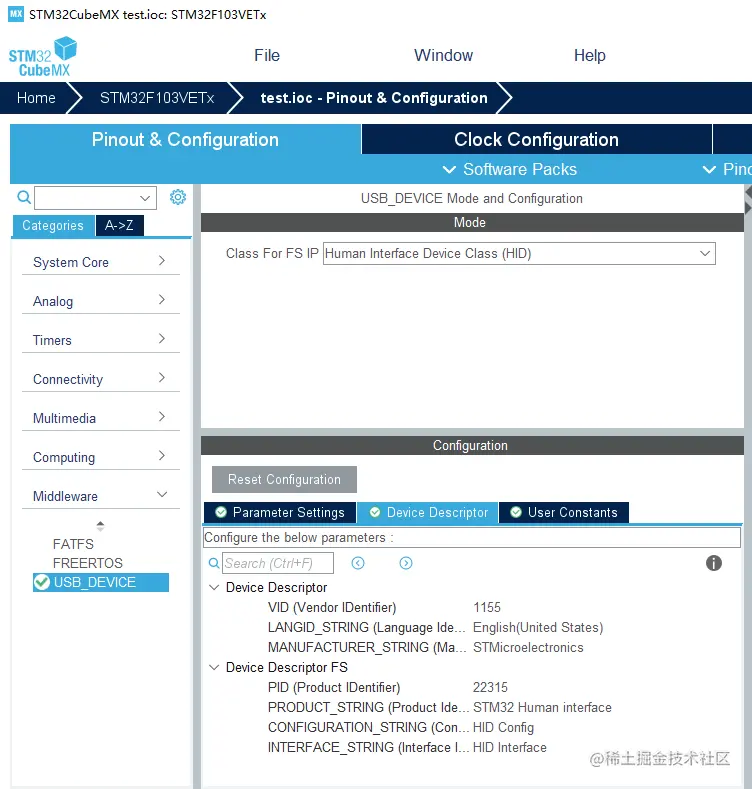Click the test.ioc - Pinout & Configuration breadcrumb

click(374, 98)
